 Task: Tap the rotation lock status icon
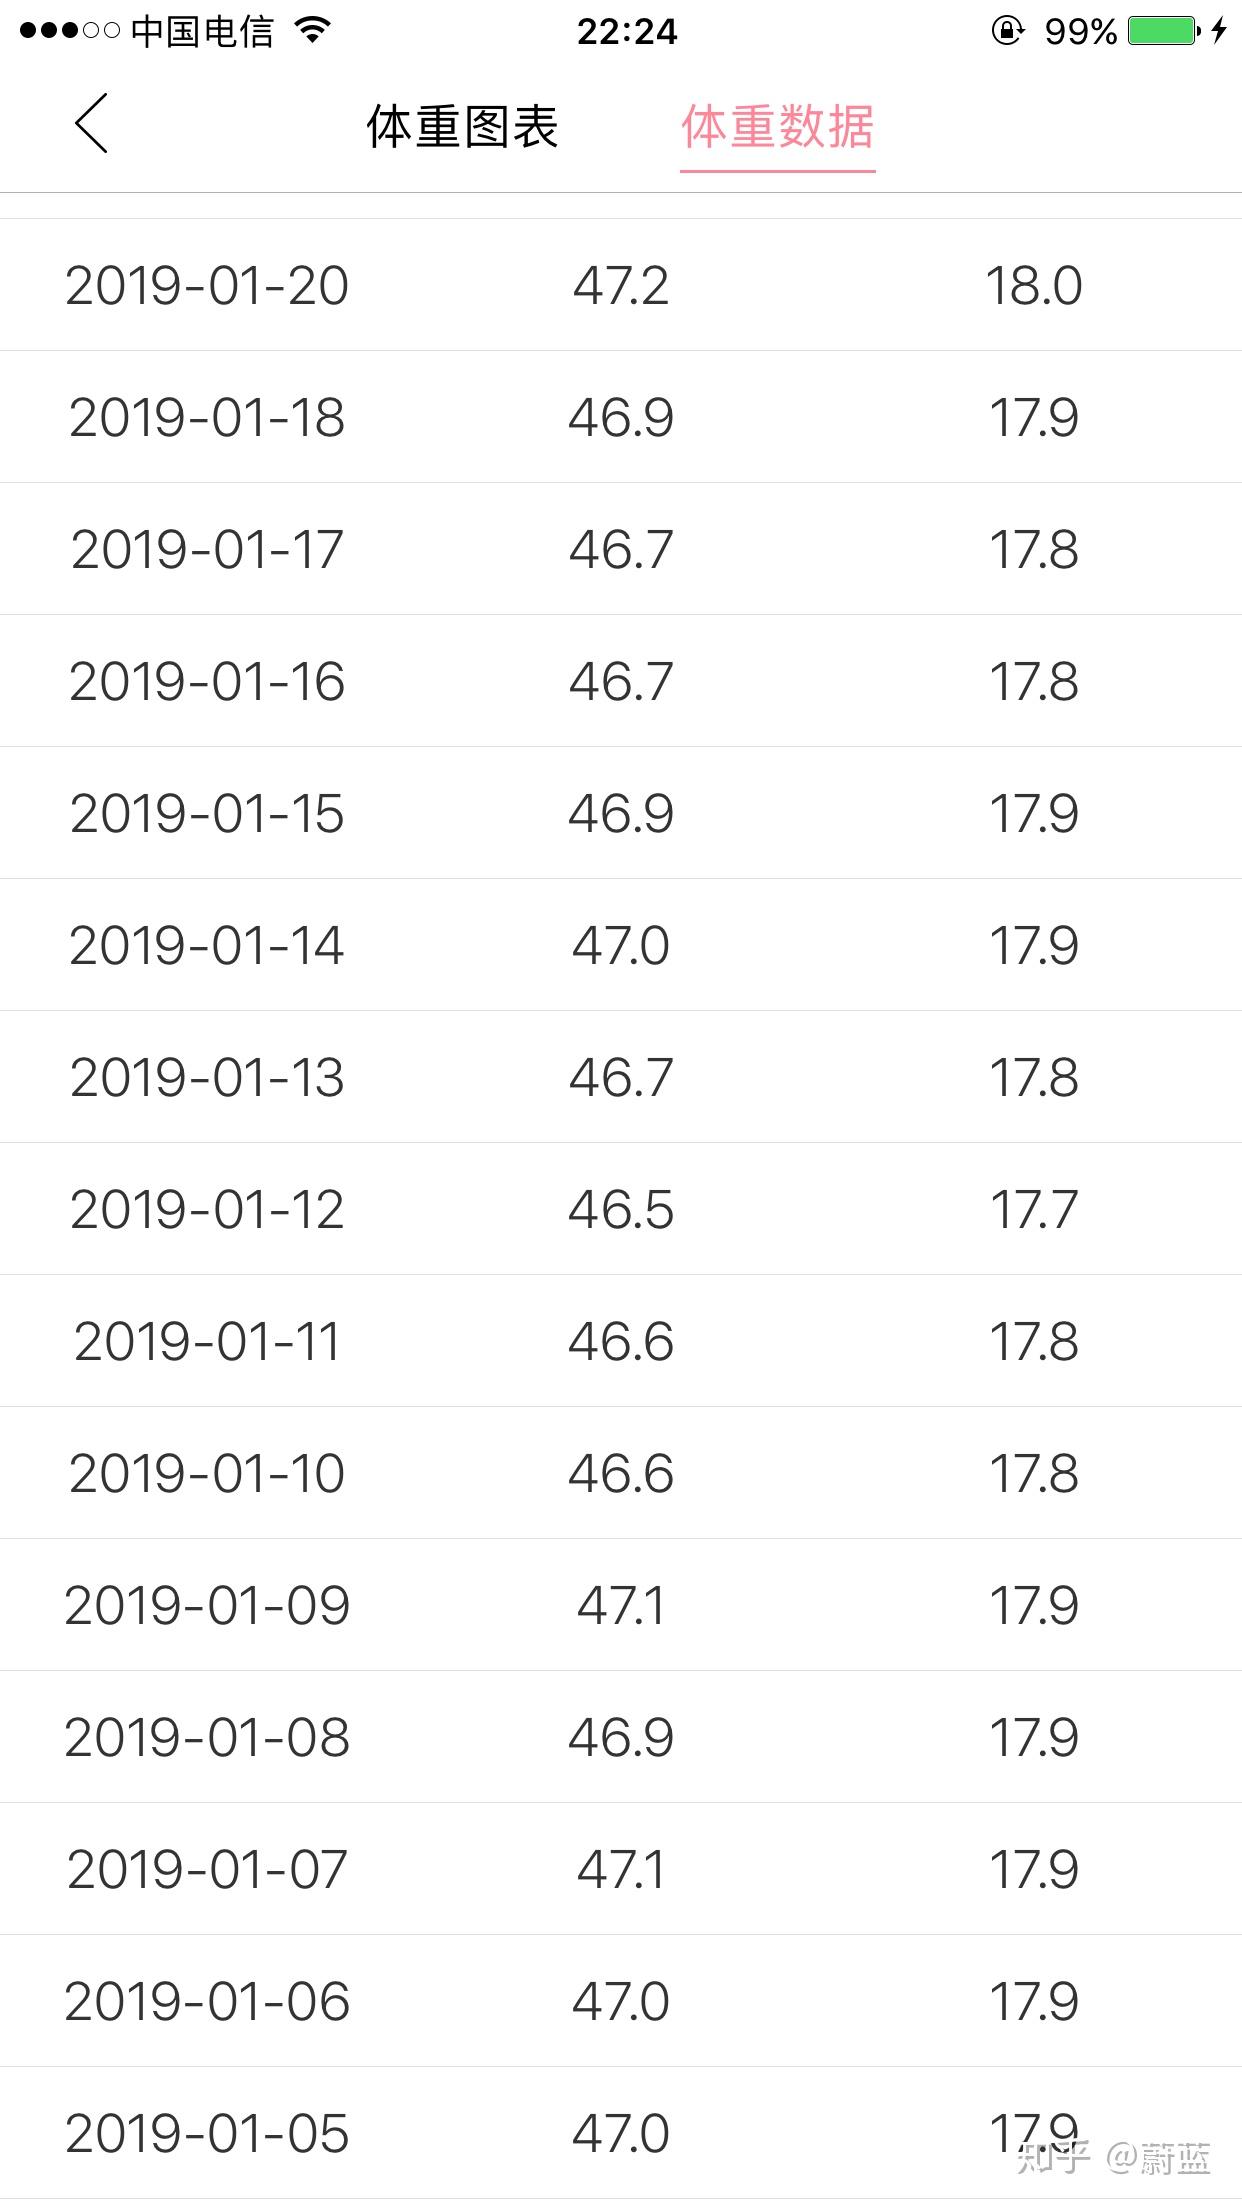(1007, 31)
